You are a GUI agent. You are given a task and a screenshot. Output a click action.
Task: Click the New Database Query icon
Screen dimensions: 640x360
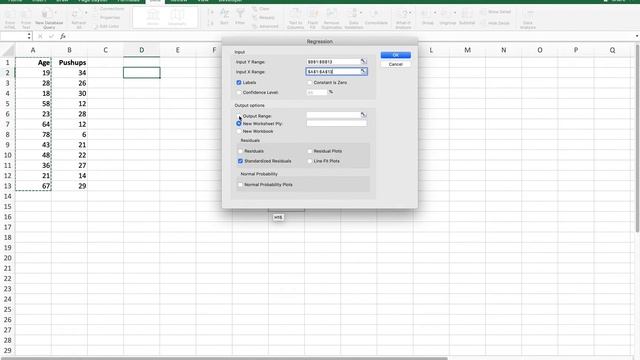point(49,19)
